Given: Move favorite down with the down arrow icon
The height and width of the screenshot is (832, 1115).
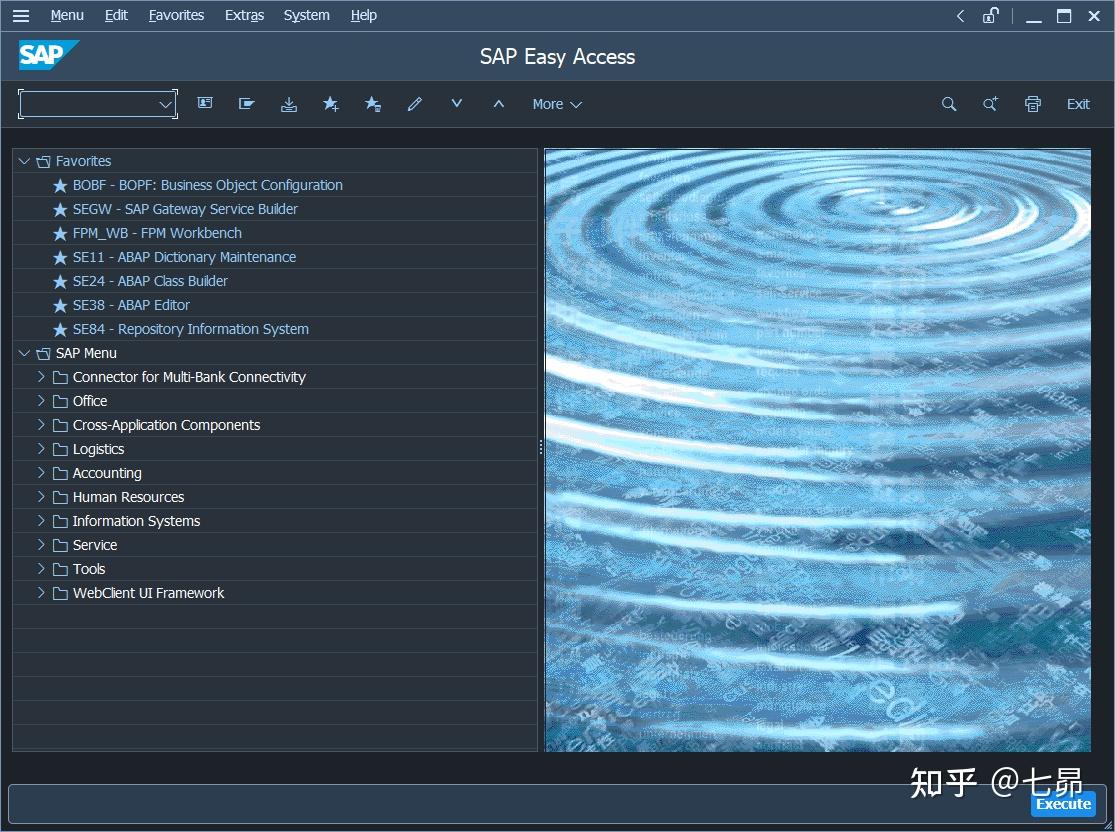Looking at the screenshot, I should [457, 104].
